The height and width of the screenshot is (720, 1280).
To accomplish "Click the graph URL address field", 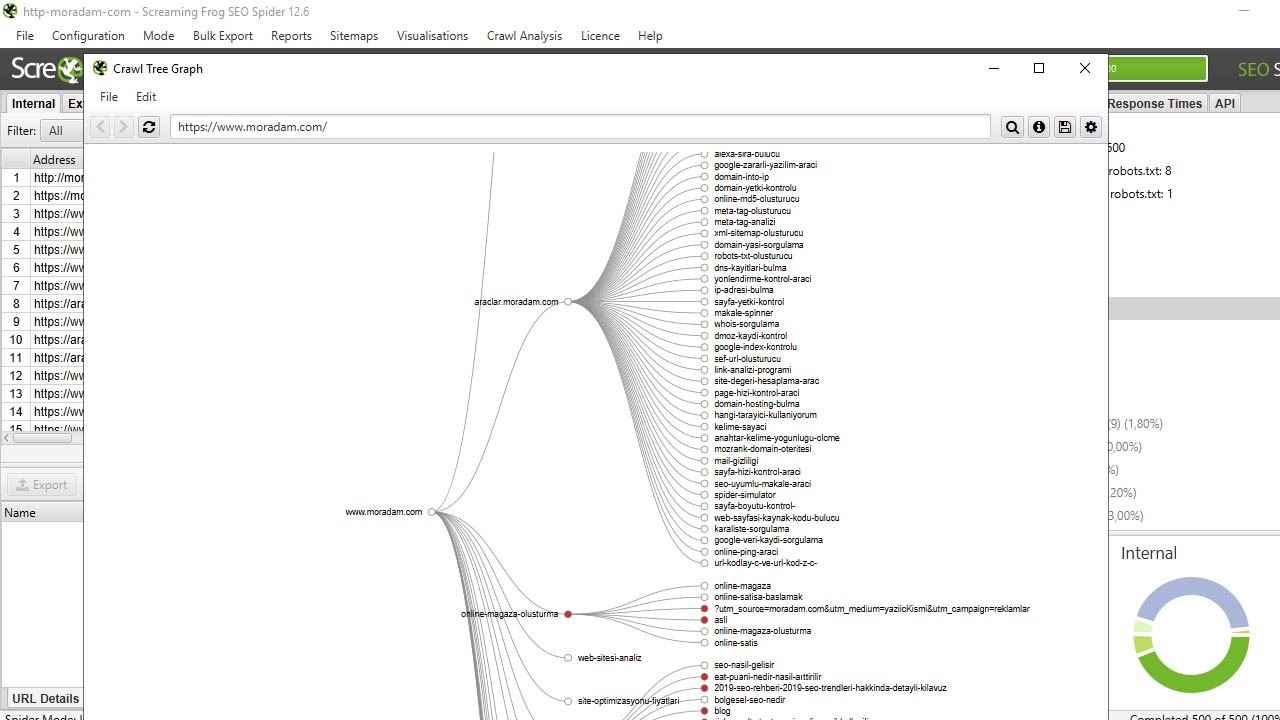I will click(x=580, y=127).
